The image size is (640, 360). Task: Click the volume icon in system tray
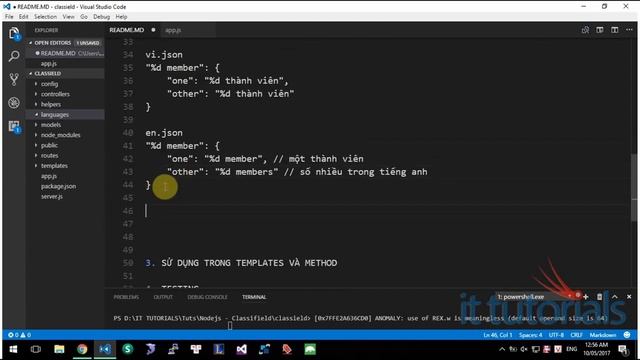tap(524, 349)
